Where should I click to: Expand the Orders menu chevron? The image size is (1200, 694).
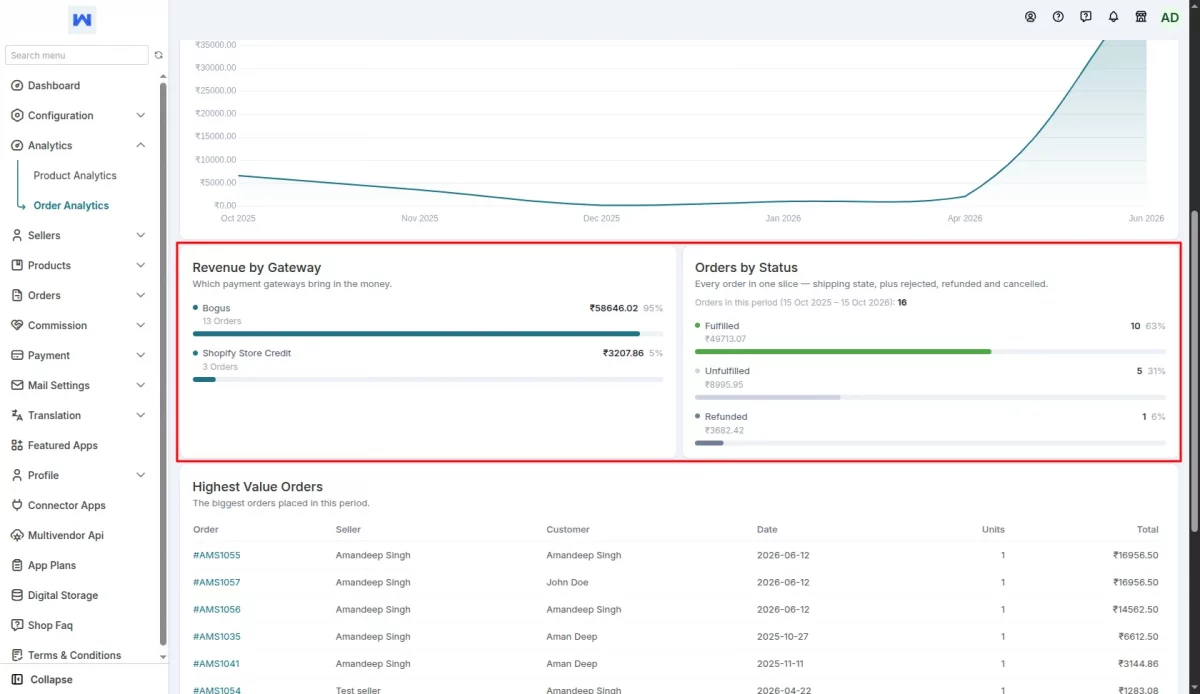pyautogui.click(x=140, y=296)
